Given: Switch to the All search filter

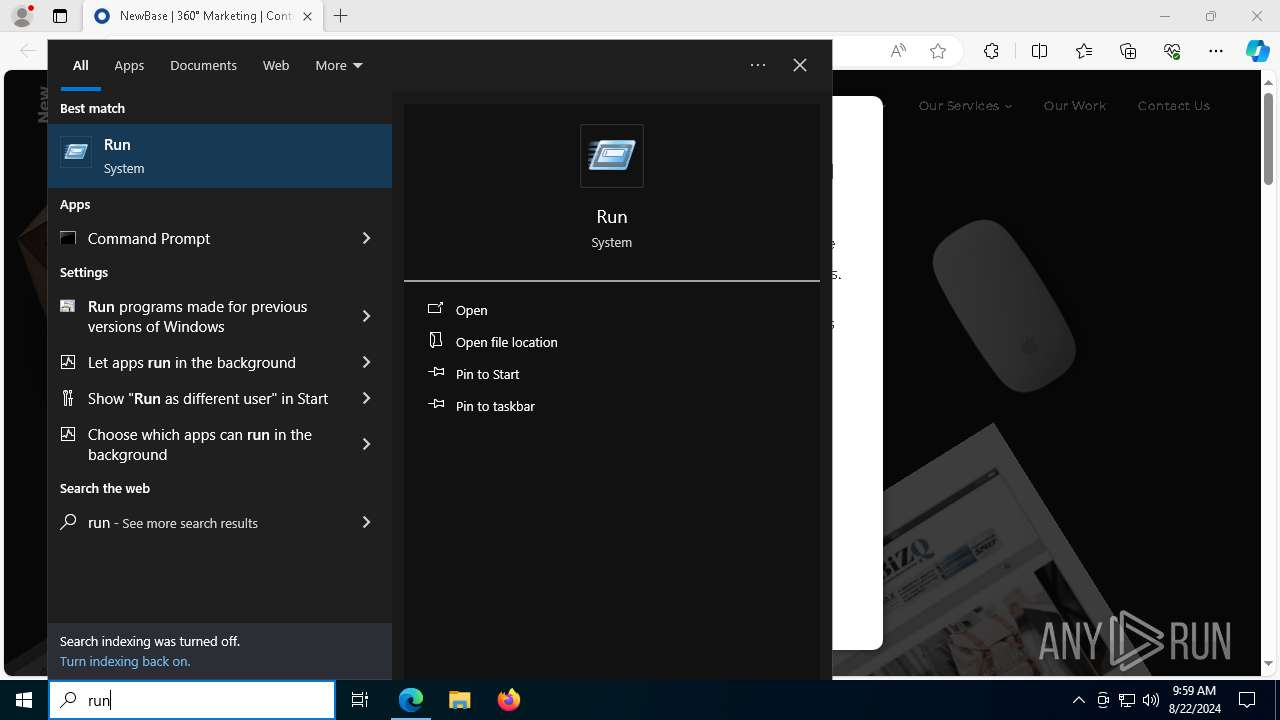Looking at the screenshot, I should [81, 65].
